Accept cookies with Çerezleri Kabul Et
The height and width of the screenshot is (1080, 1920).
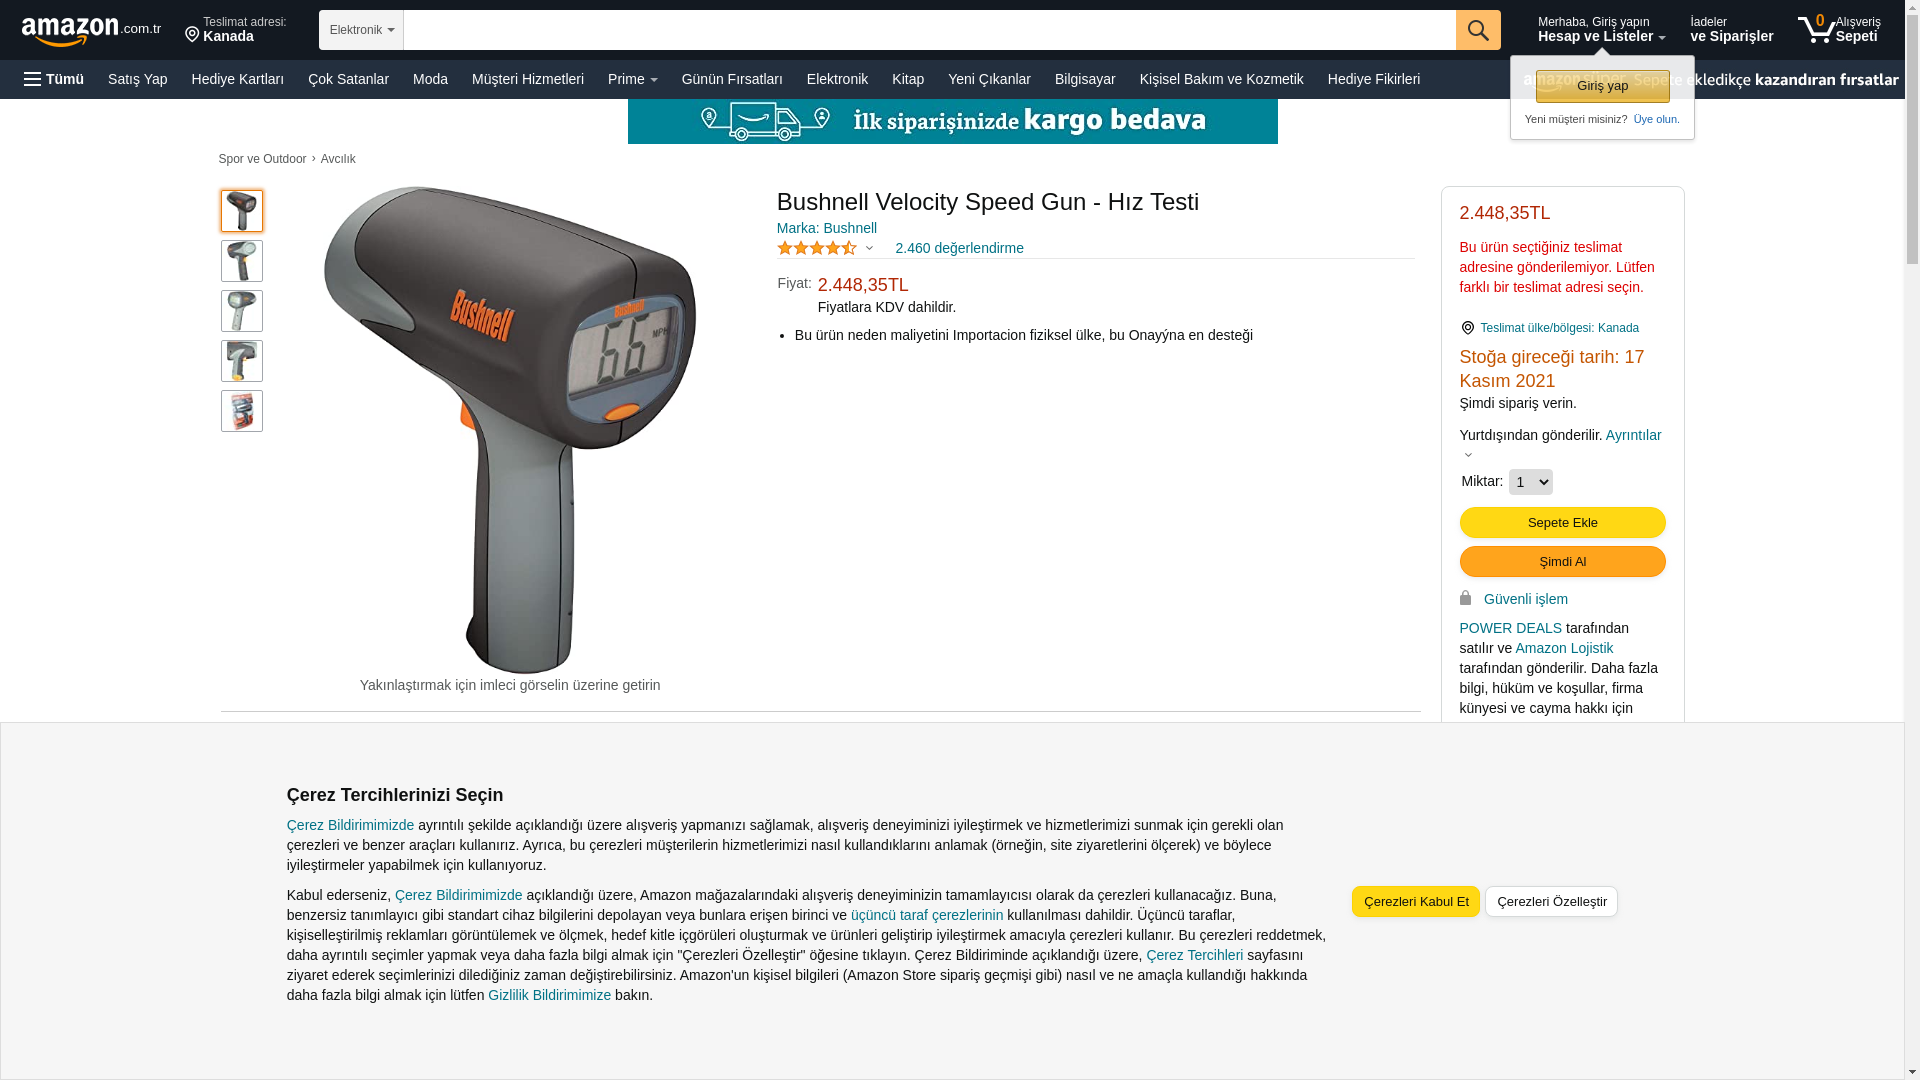coord(1416,901)
